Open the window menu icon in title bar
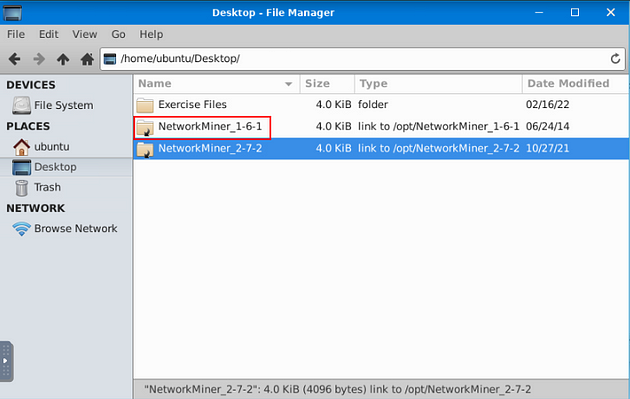The width and height of the screenshot is (630, 399). pyautogui.click(x=12, y=12)
